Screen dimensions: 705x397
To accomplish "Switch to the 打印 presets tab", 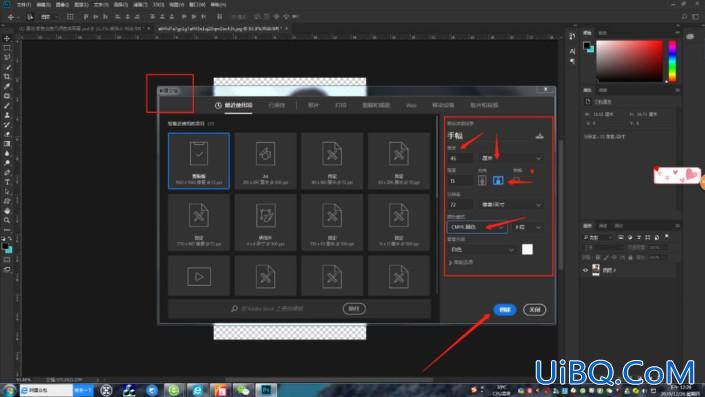I will pos(341,105).
